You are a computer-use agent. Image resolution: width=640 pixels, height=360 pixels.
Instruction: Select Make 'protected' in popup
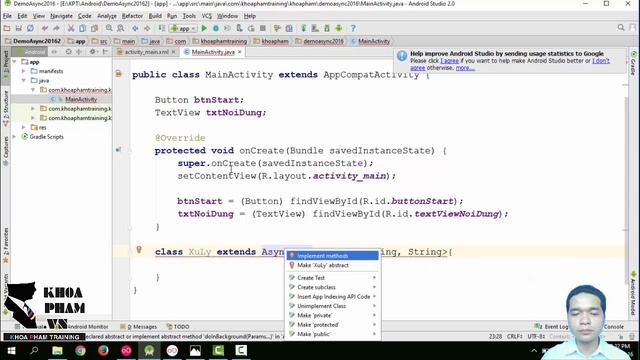[333, 325]
